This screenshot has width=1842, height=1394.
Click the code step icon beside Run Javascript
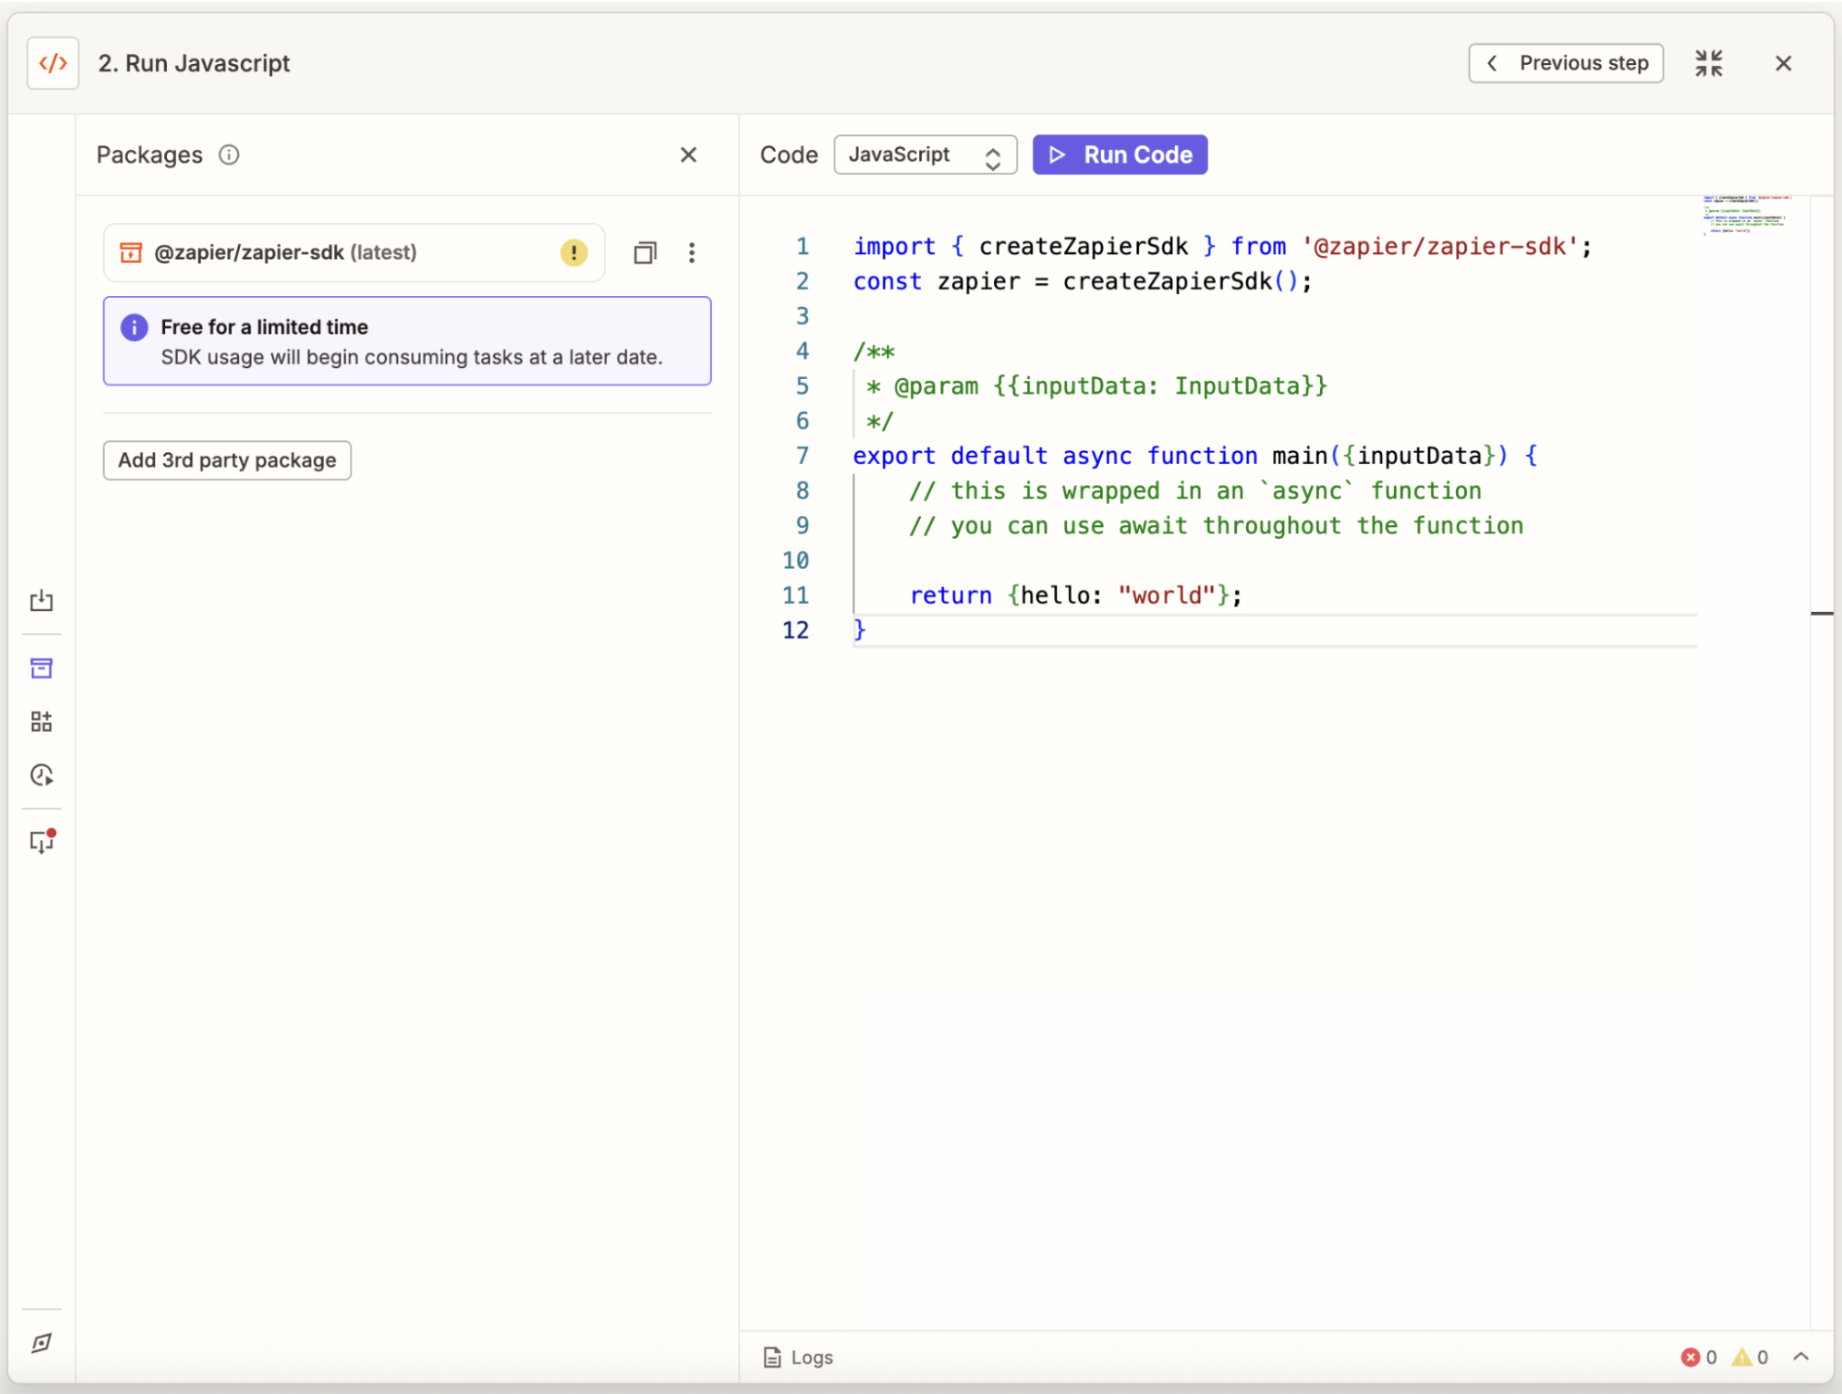pyautogui.click(x=53, y=63)
